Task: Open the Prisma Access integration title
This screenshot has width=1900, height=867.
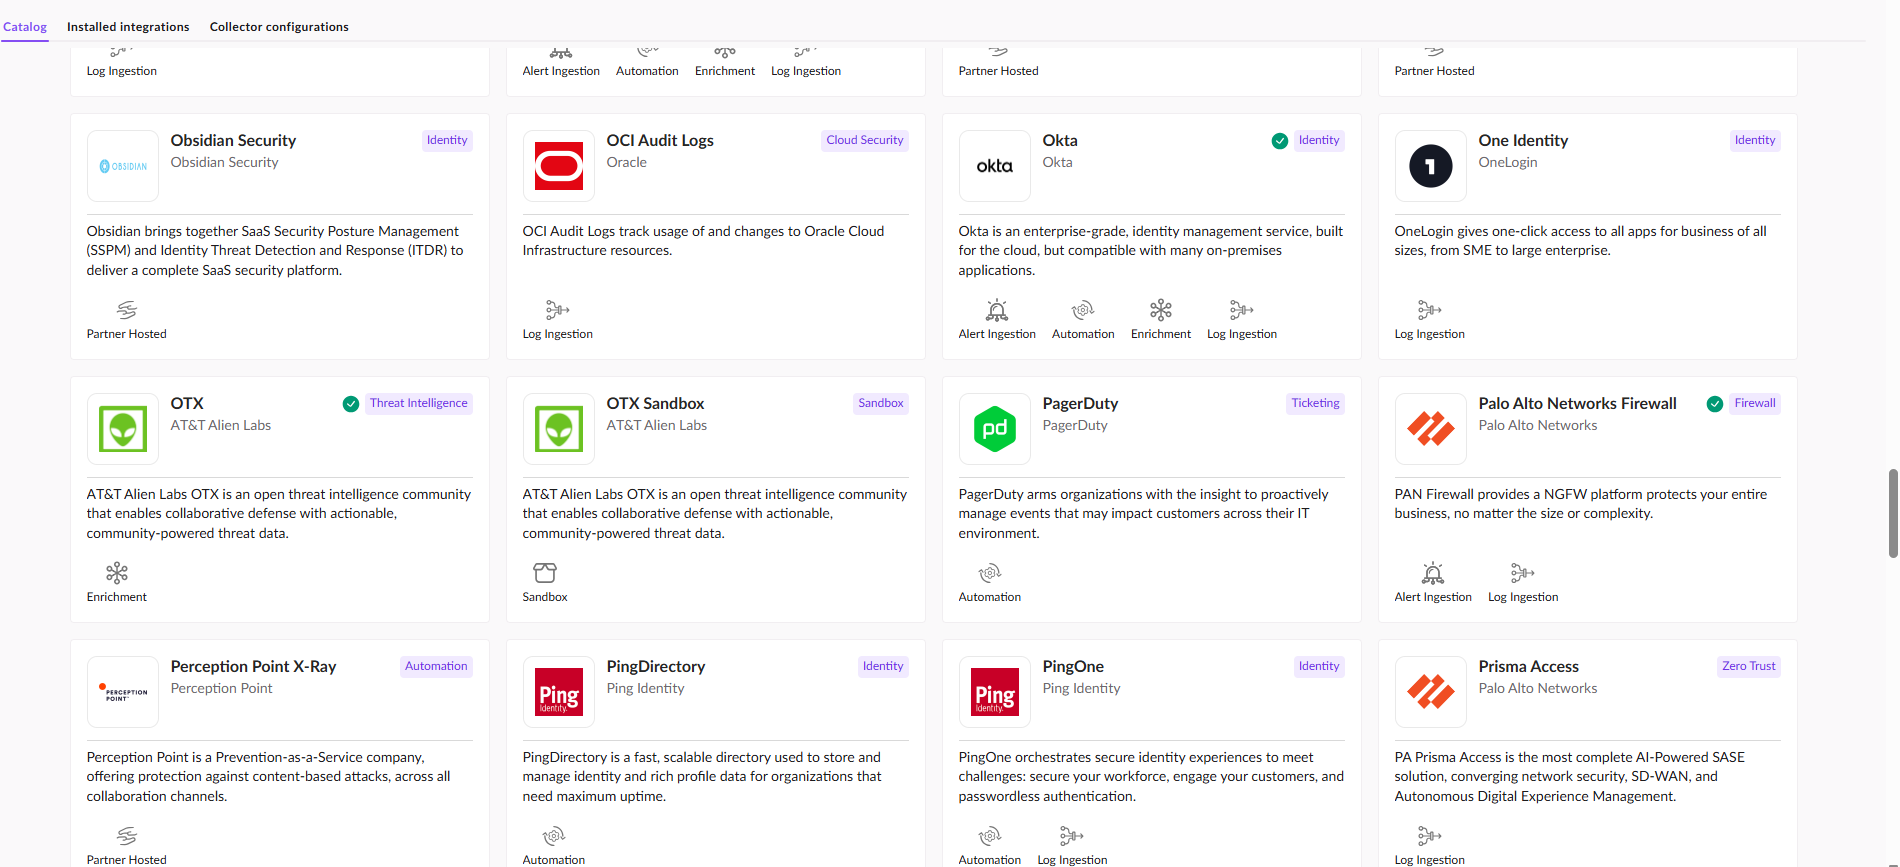Action: (1528, 667)
